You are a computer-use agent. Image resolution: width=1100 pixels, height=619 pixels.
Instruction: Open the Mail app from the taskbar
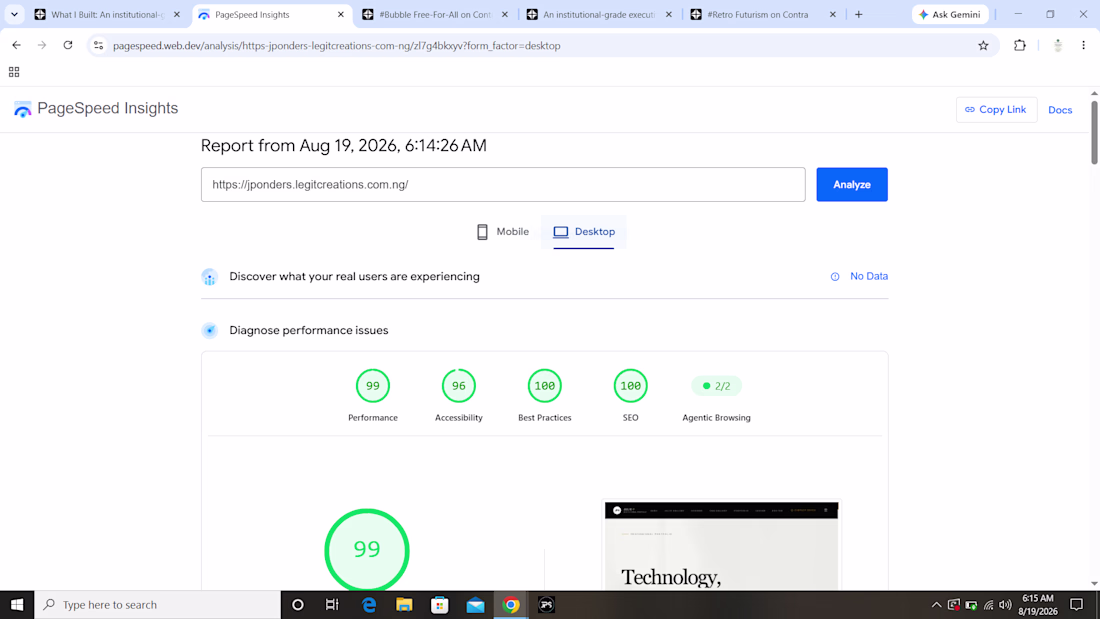point(475,604)
